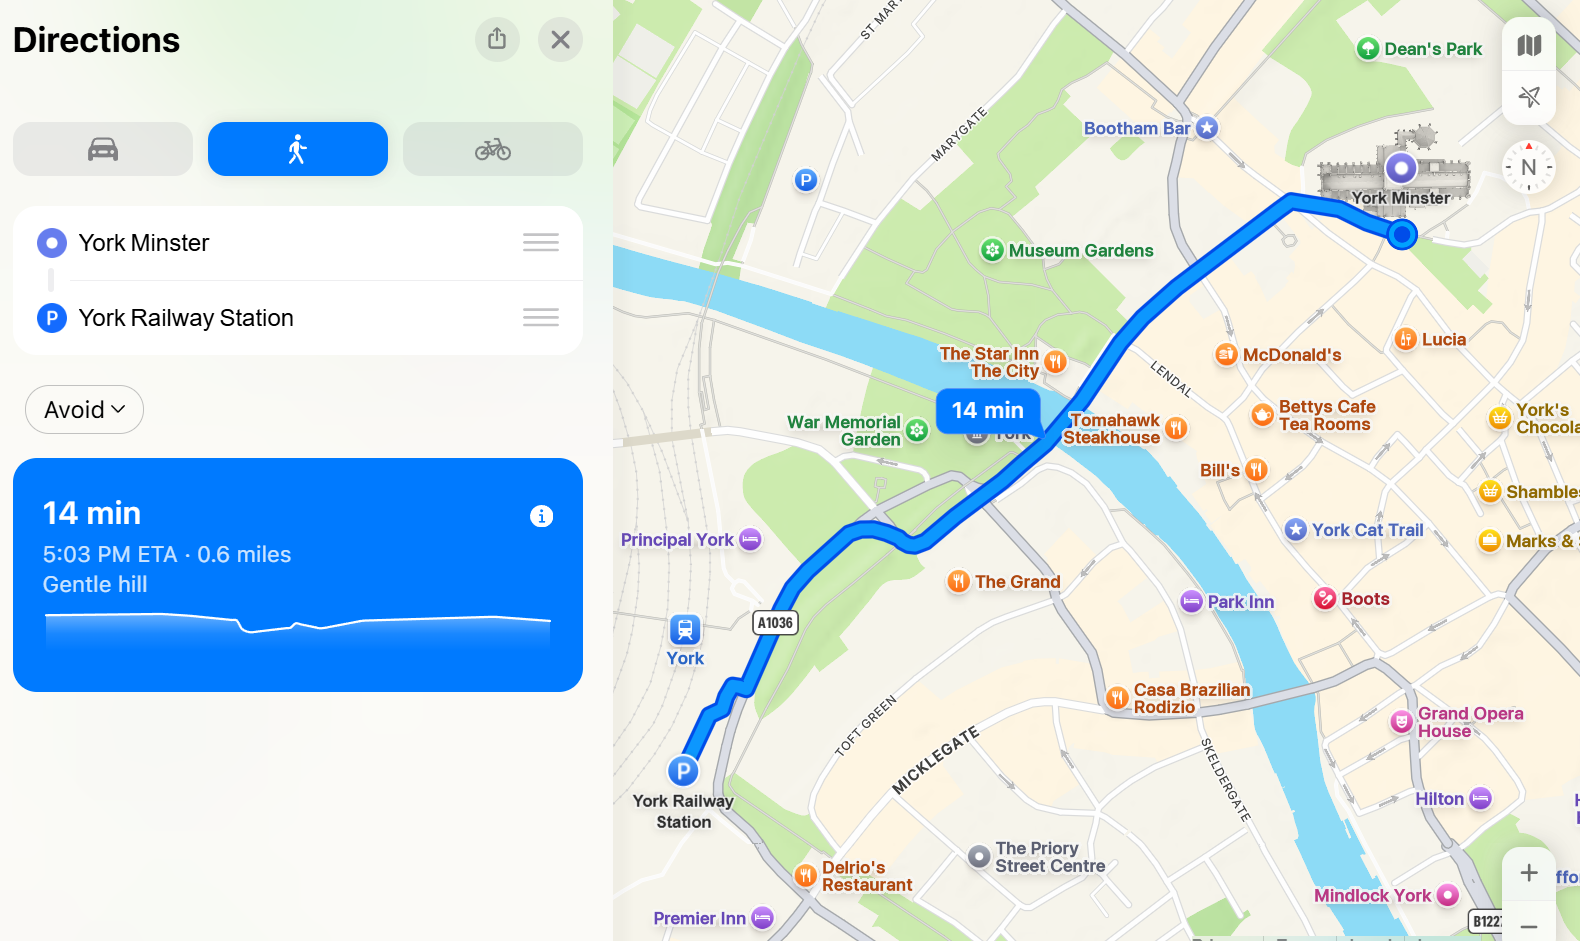1580x941 pixels.
Task: Open the Museum Gardens map marker
Action: (x=992, y=250)
